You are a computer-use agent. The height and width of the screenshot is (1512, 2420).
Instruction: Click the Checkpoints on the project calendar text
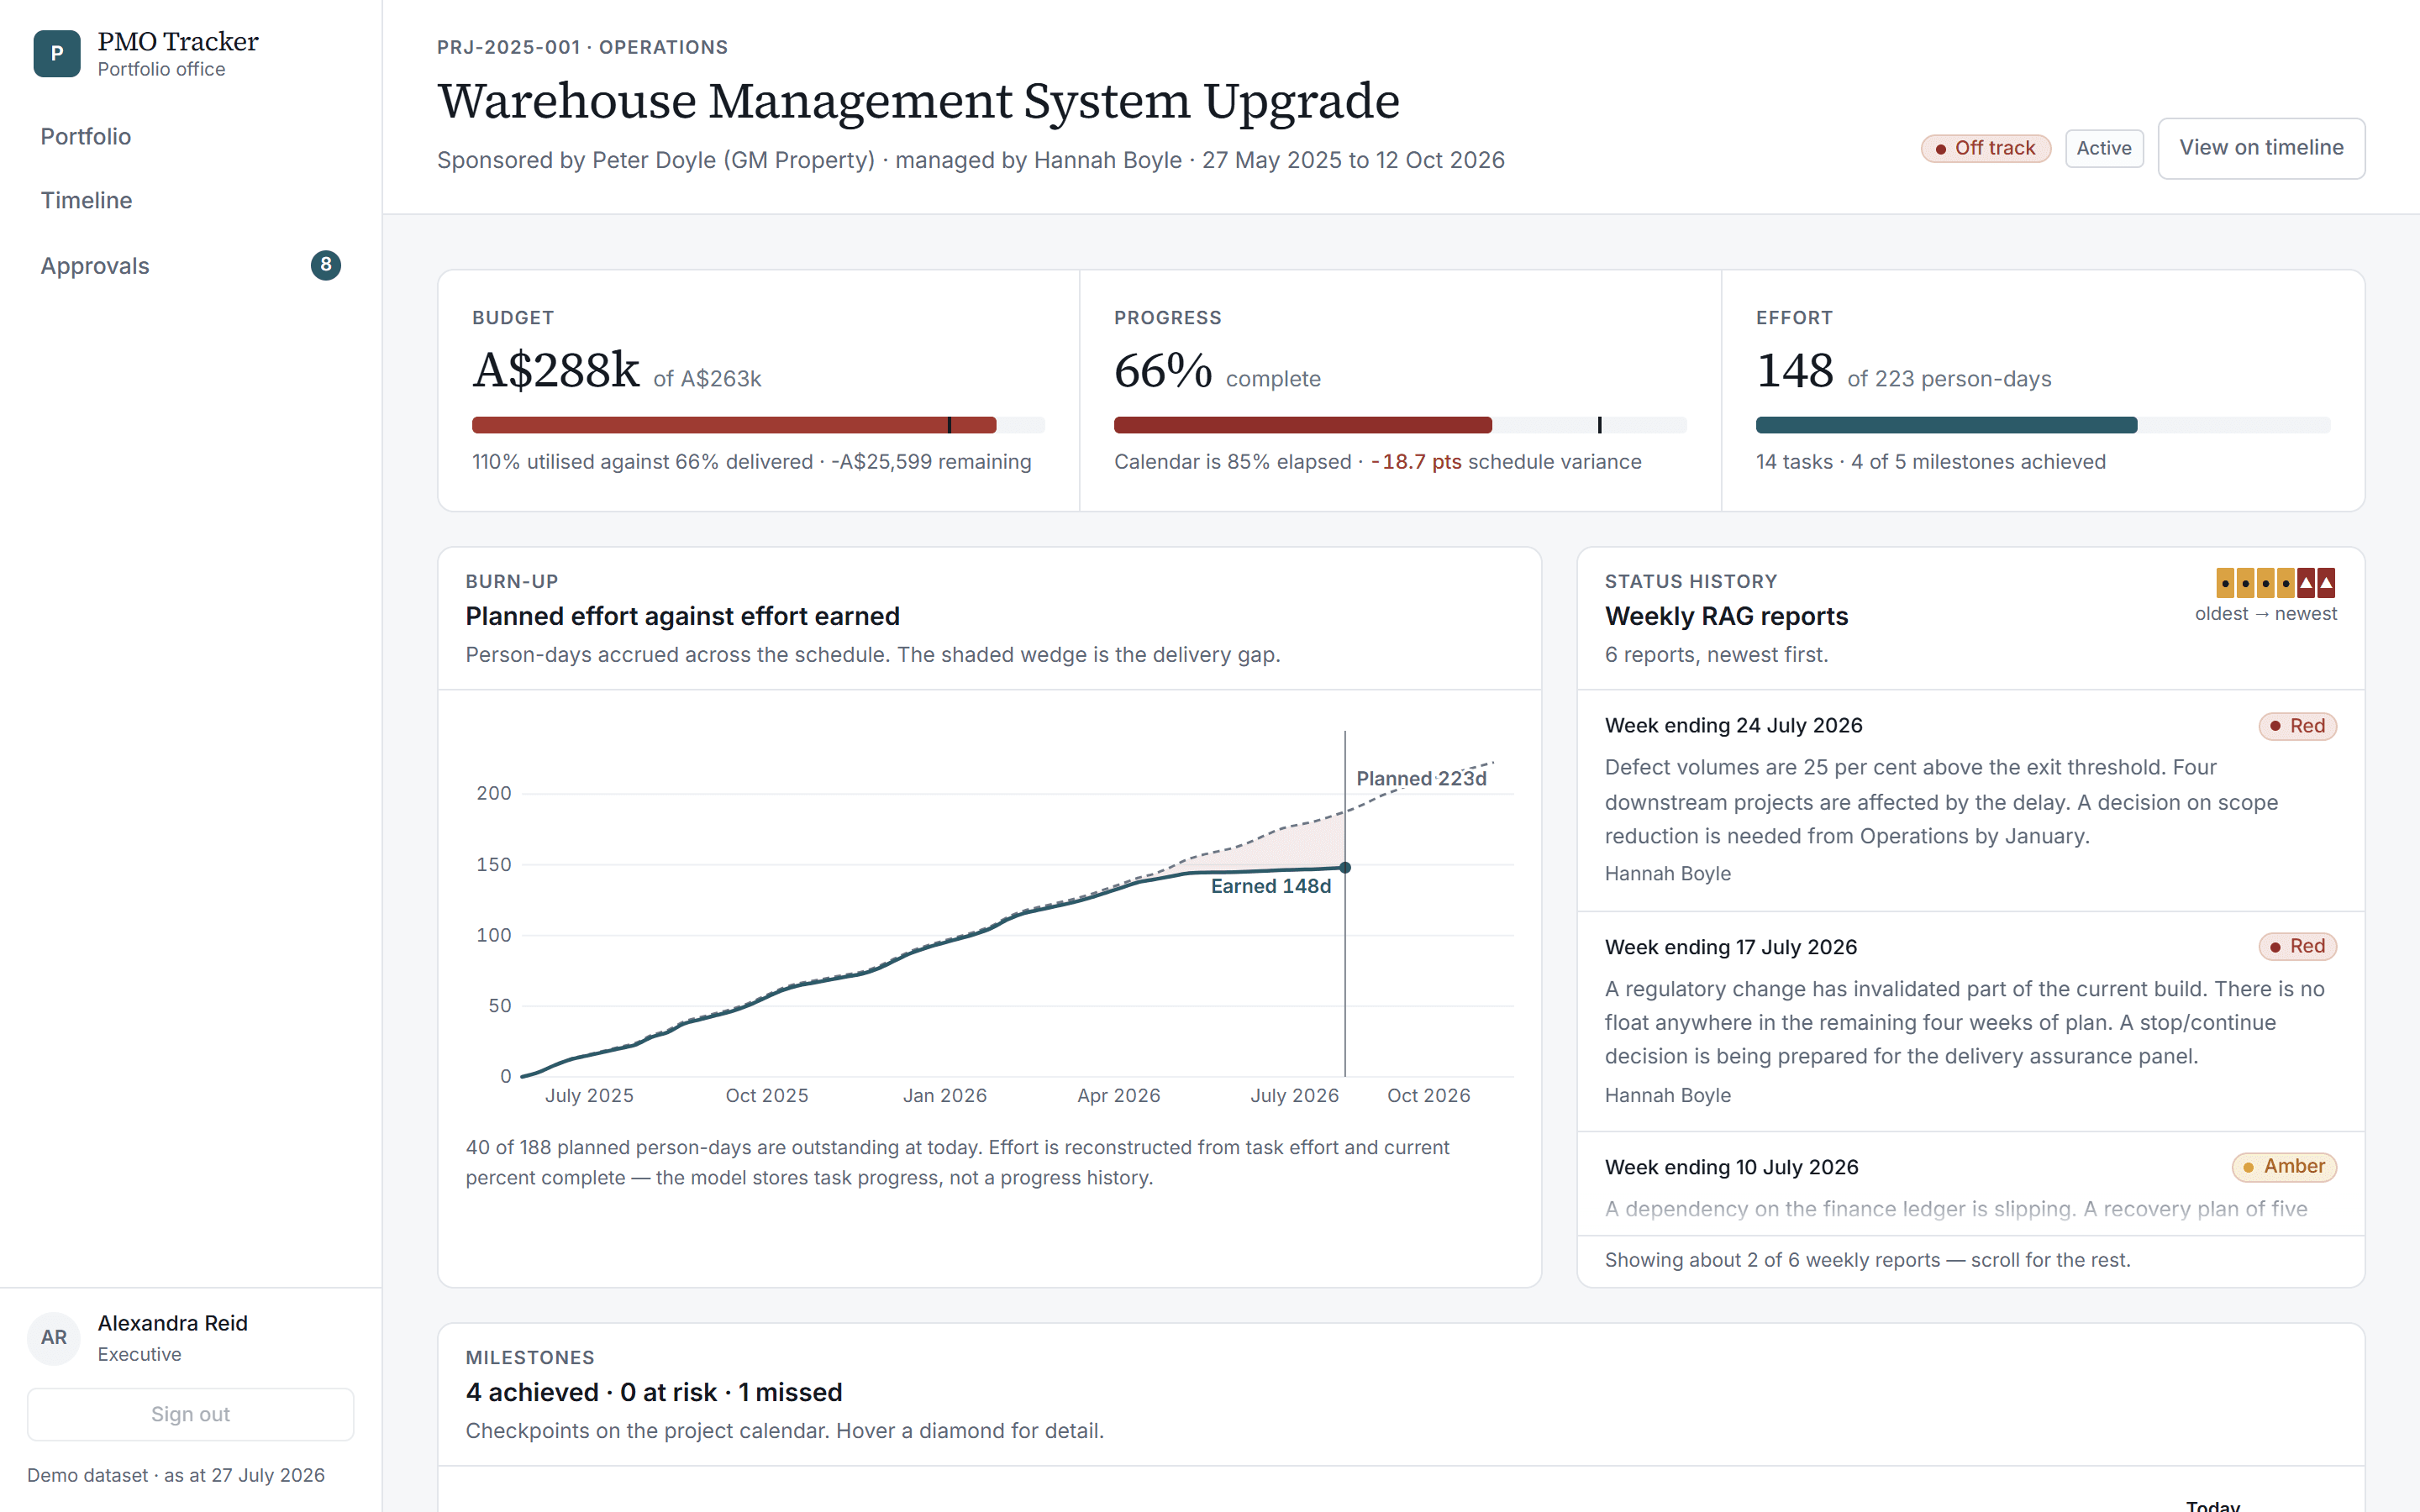point(784,1431)
